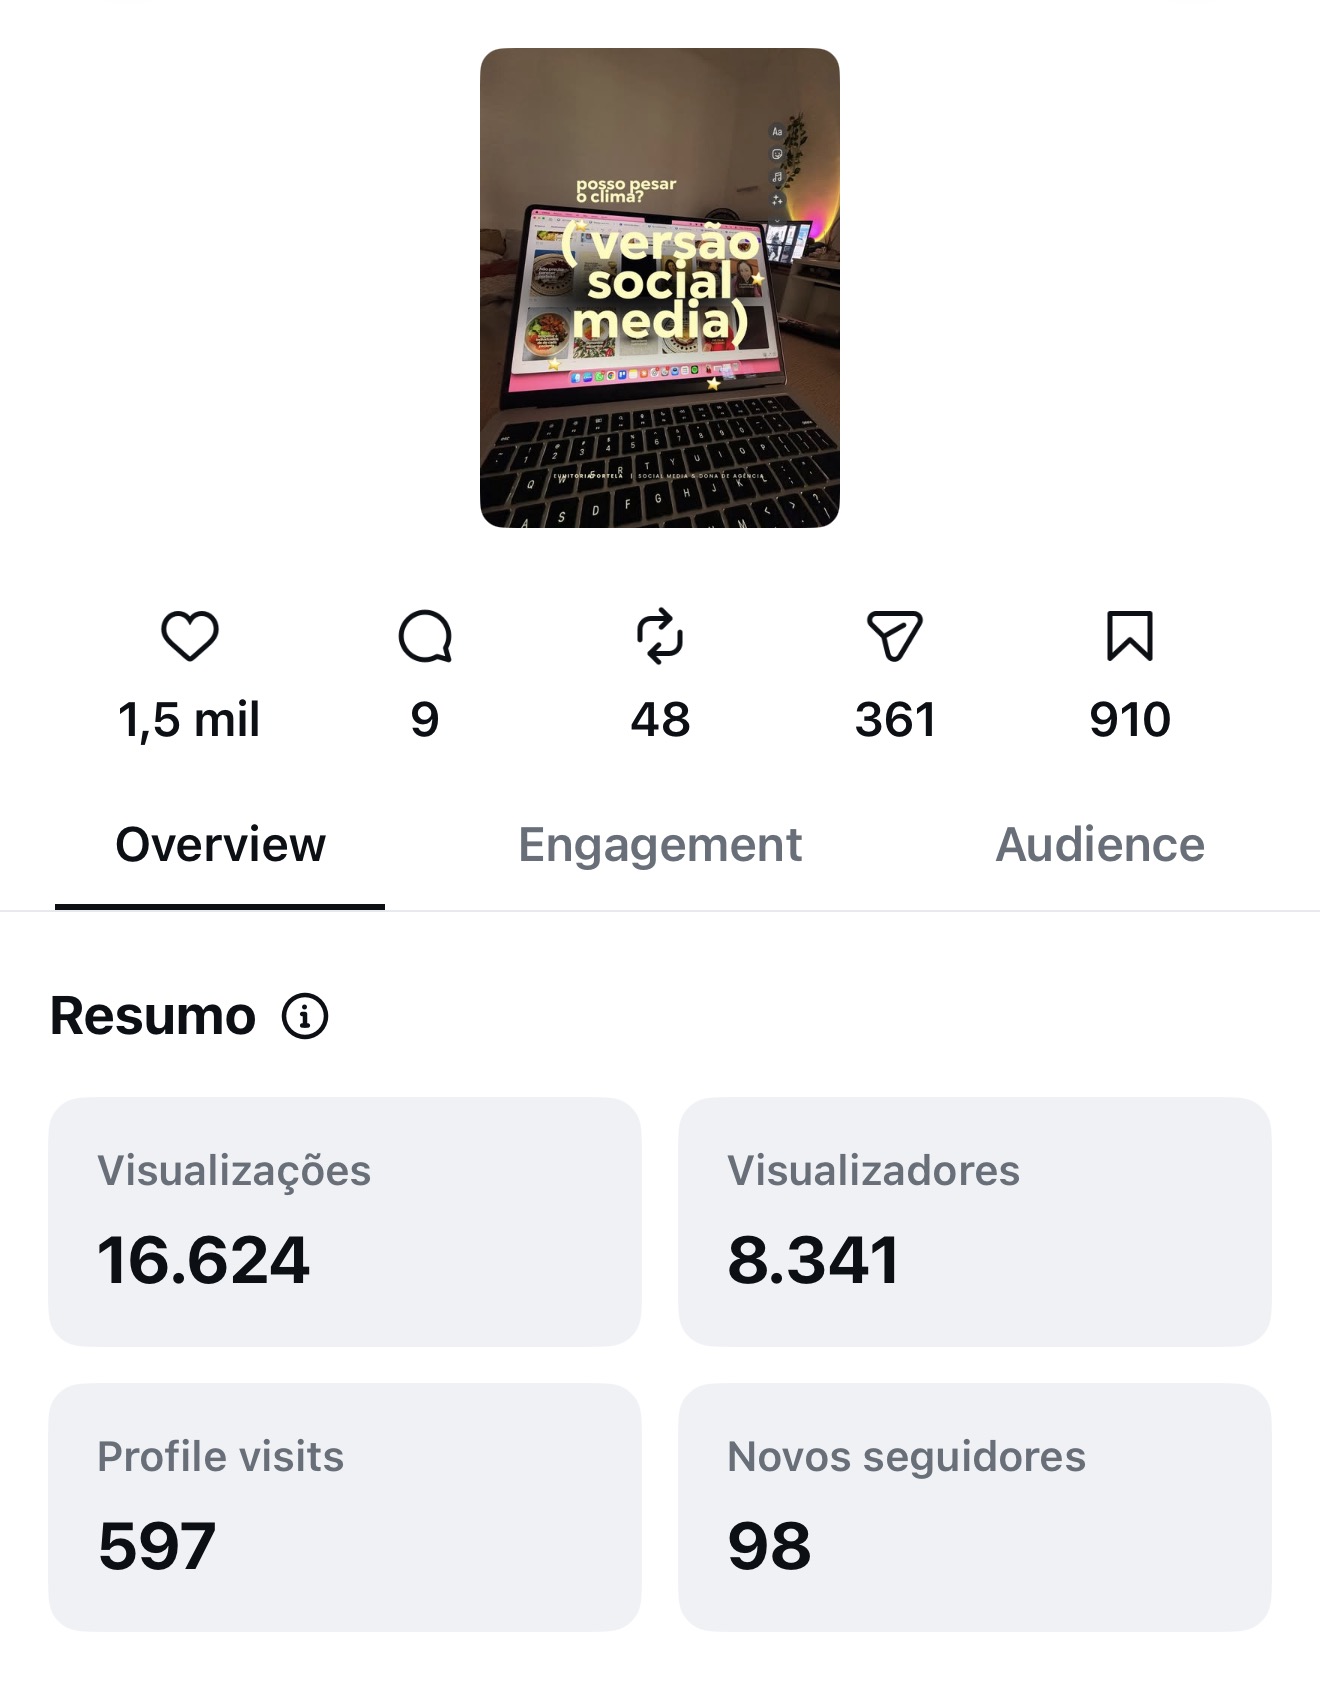Switch to the Engagement tab
Screen dimensions: 1320x1683
pyautogui.click(x=660, y=845)
